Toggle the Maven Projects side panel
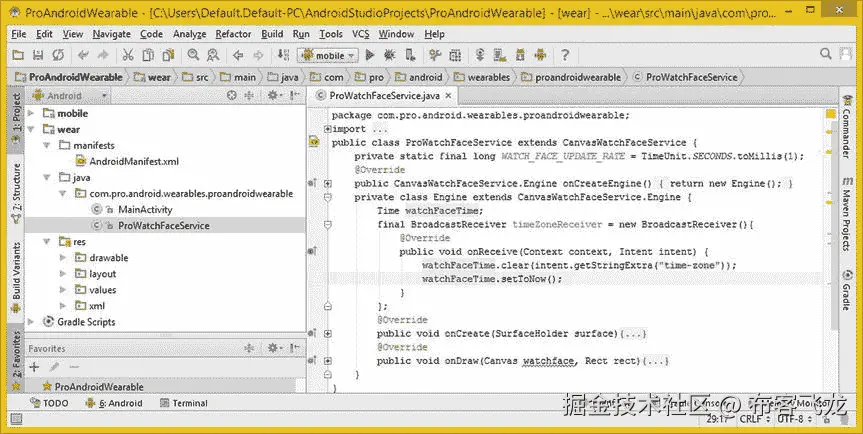The image size is (863, 434). [x=846, y=217]
